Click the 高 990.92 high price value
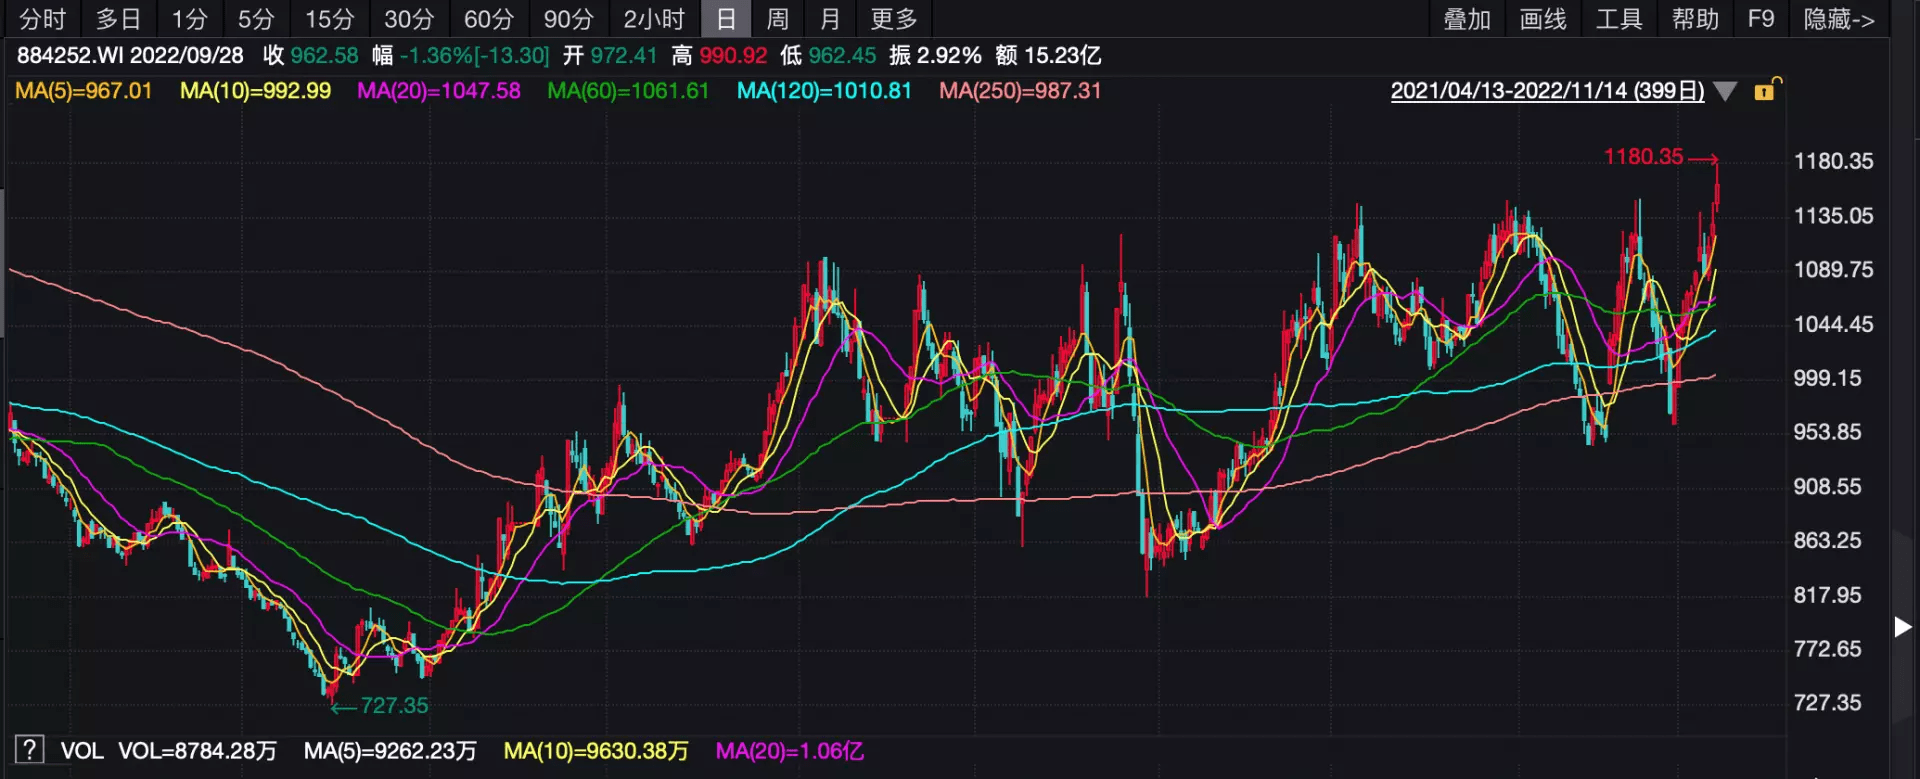 720,56
